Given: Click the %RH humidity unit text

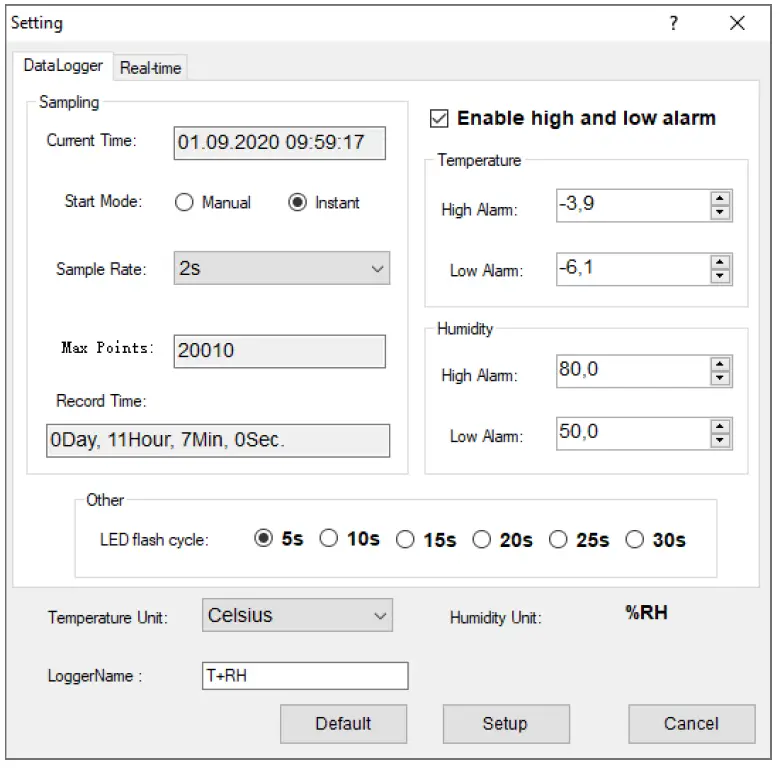Looking at the screenshot, I should point(646,612).
